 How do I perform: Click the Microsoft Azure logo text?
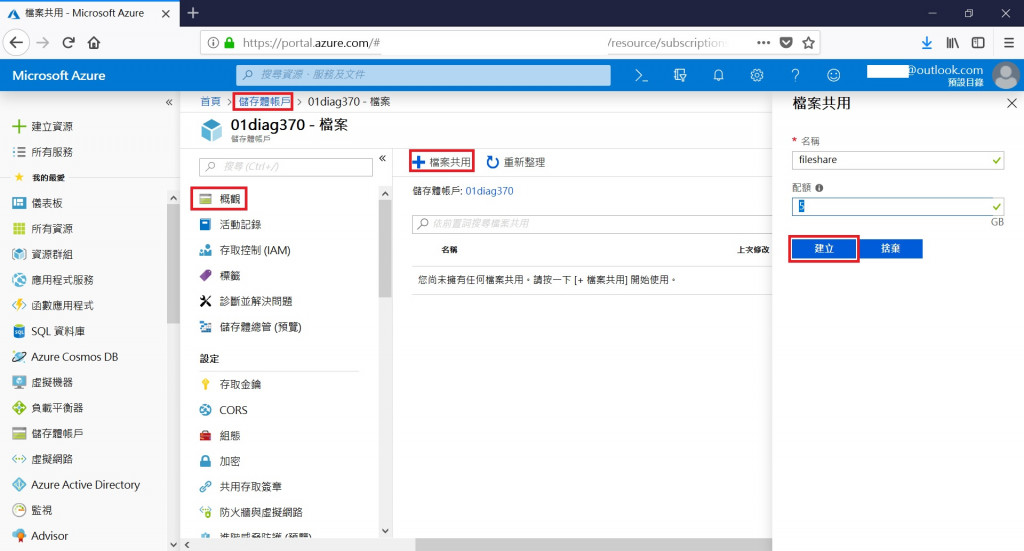(59, 76)
